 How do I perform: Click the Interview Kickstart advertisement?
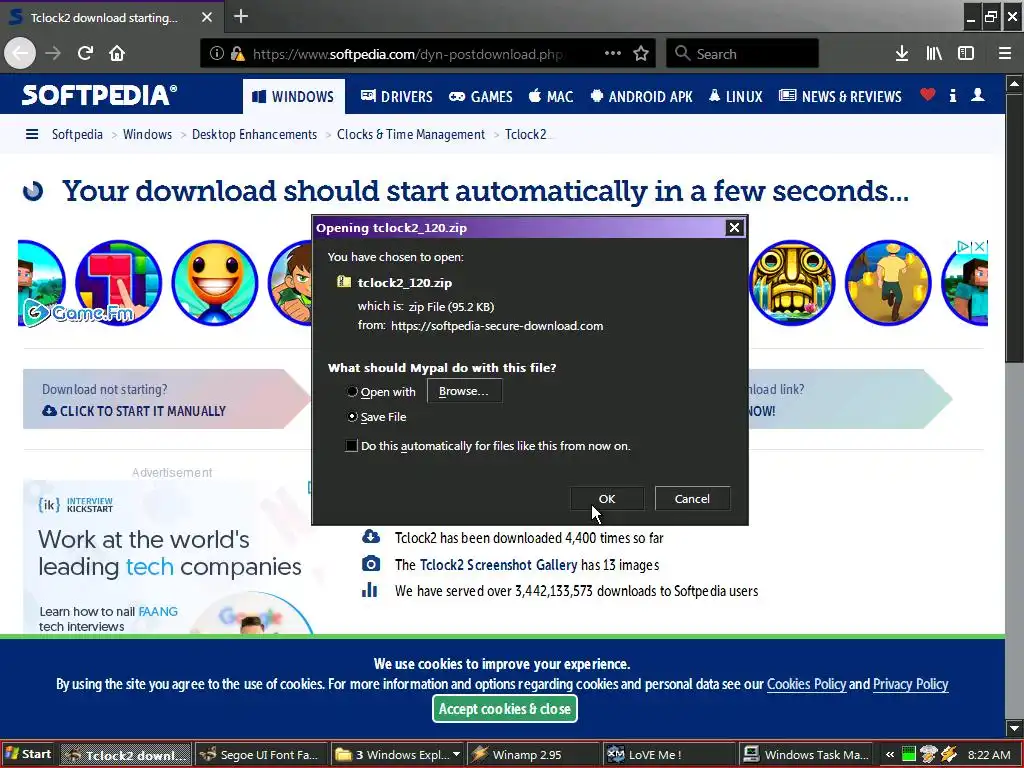168,556
